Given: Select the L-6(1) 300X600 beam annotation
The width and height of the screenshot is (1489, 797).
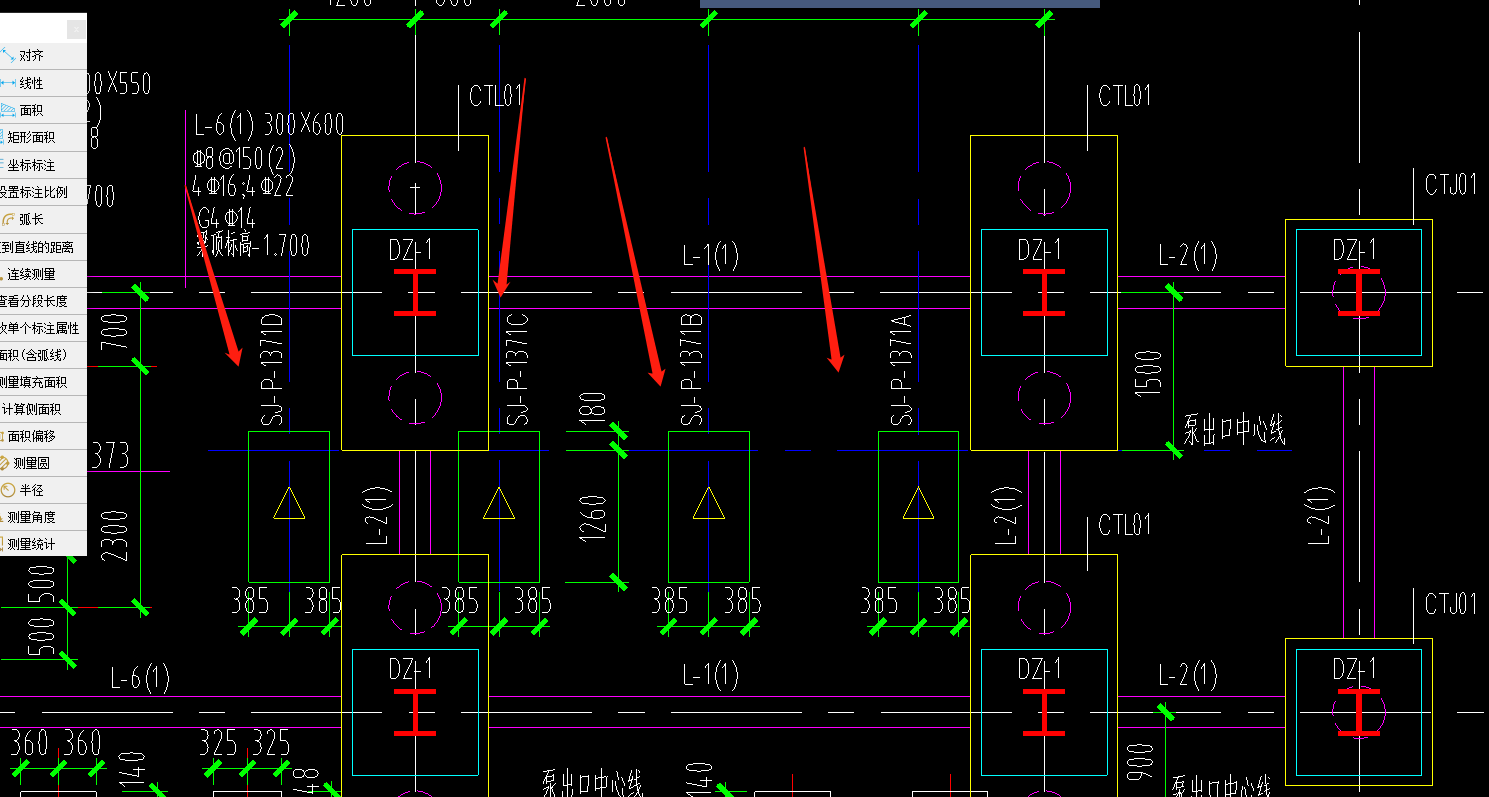Looking at the screenshot, I should tap(269, 125).
